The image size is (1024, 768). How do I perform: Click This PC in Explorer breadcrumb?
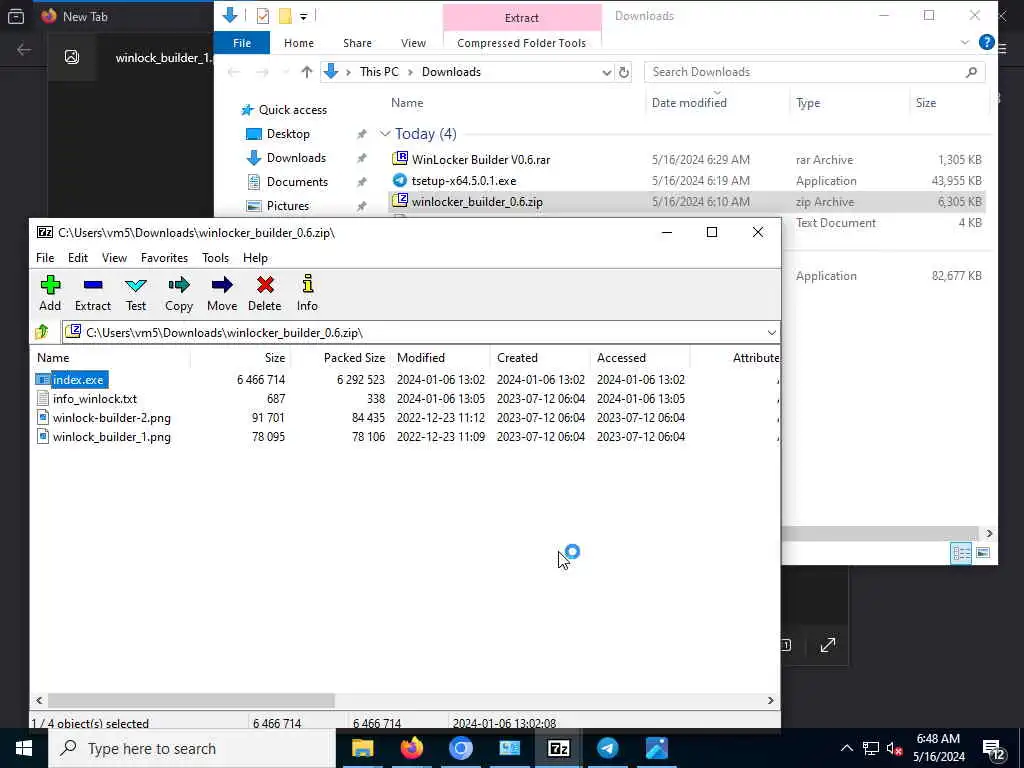tap(379, 72)
